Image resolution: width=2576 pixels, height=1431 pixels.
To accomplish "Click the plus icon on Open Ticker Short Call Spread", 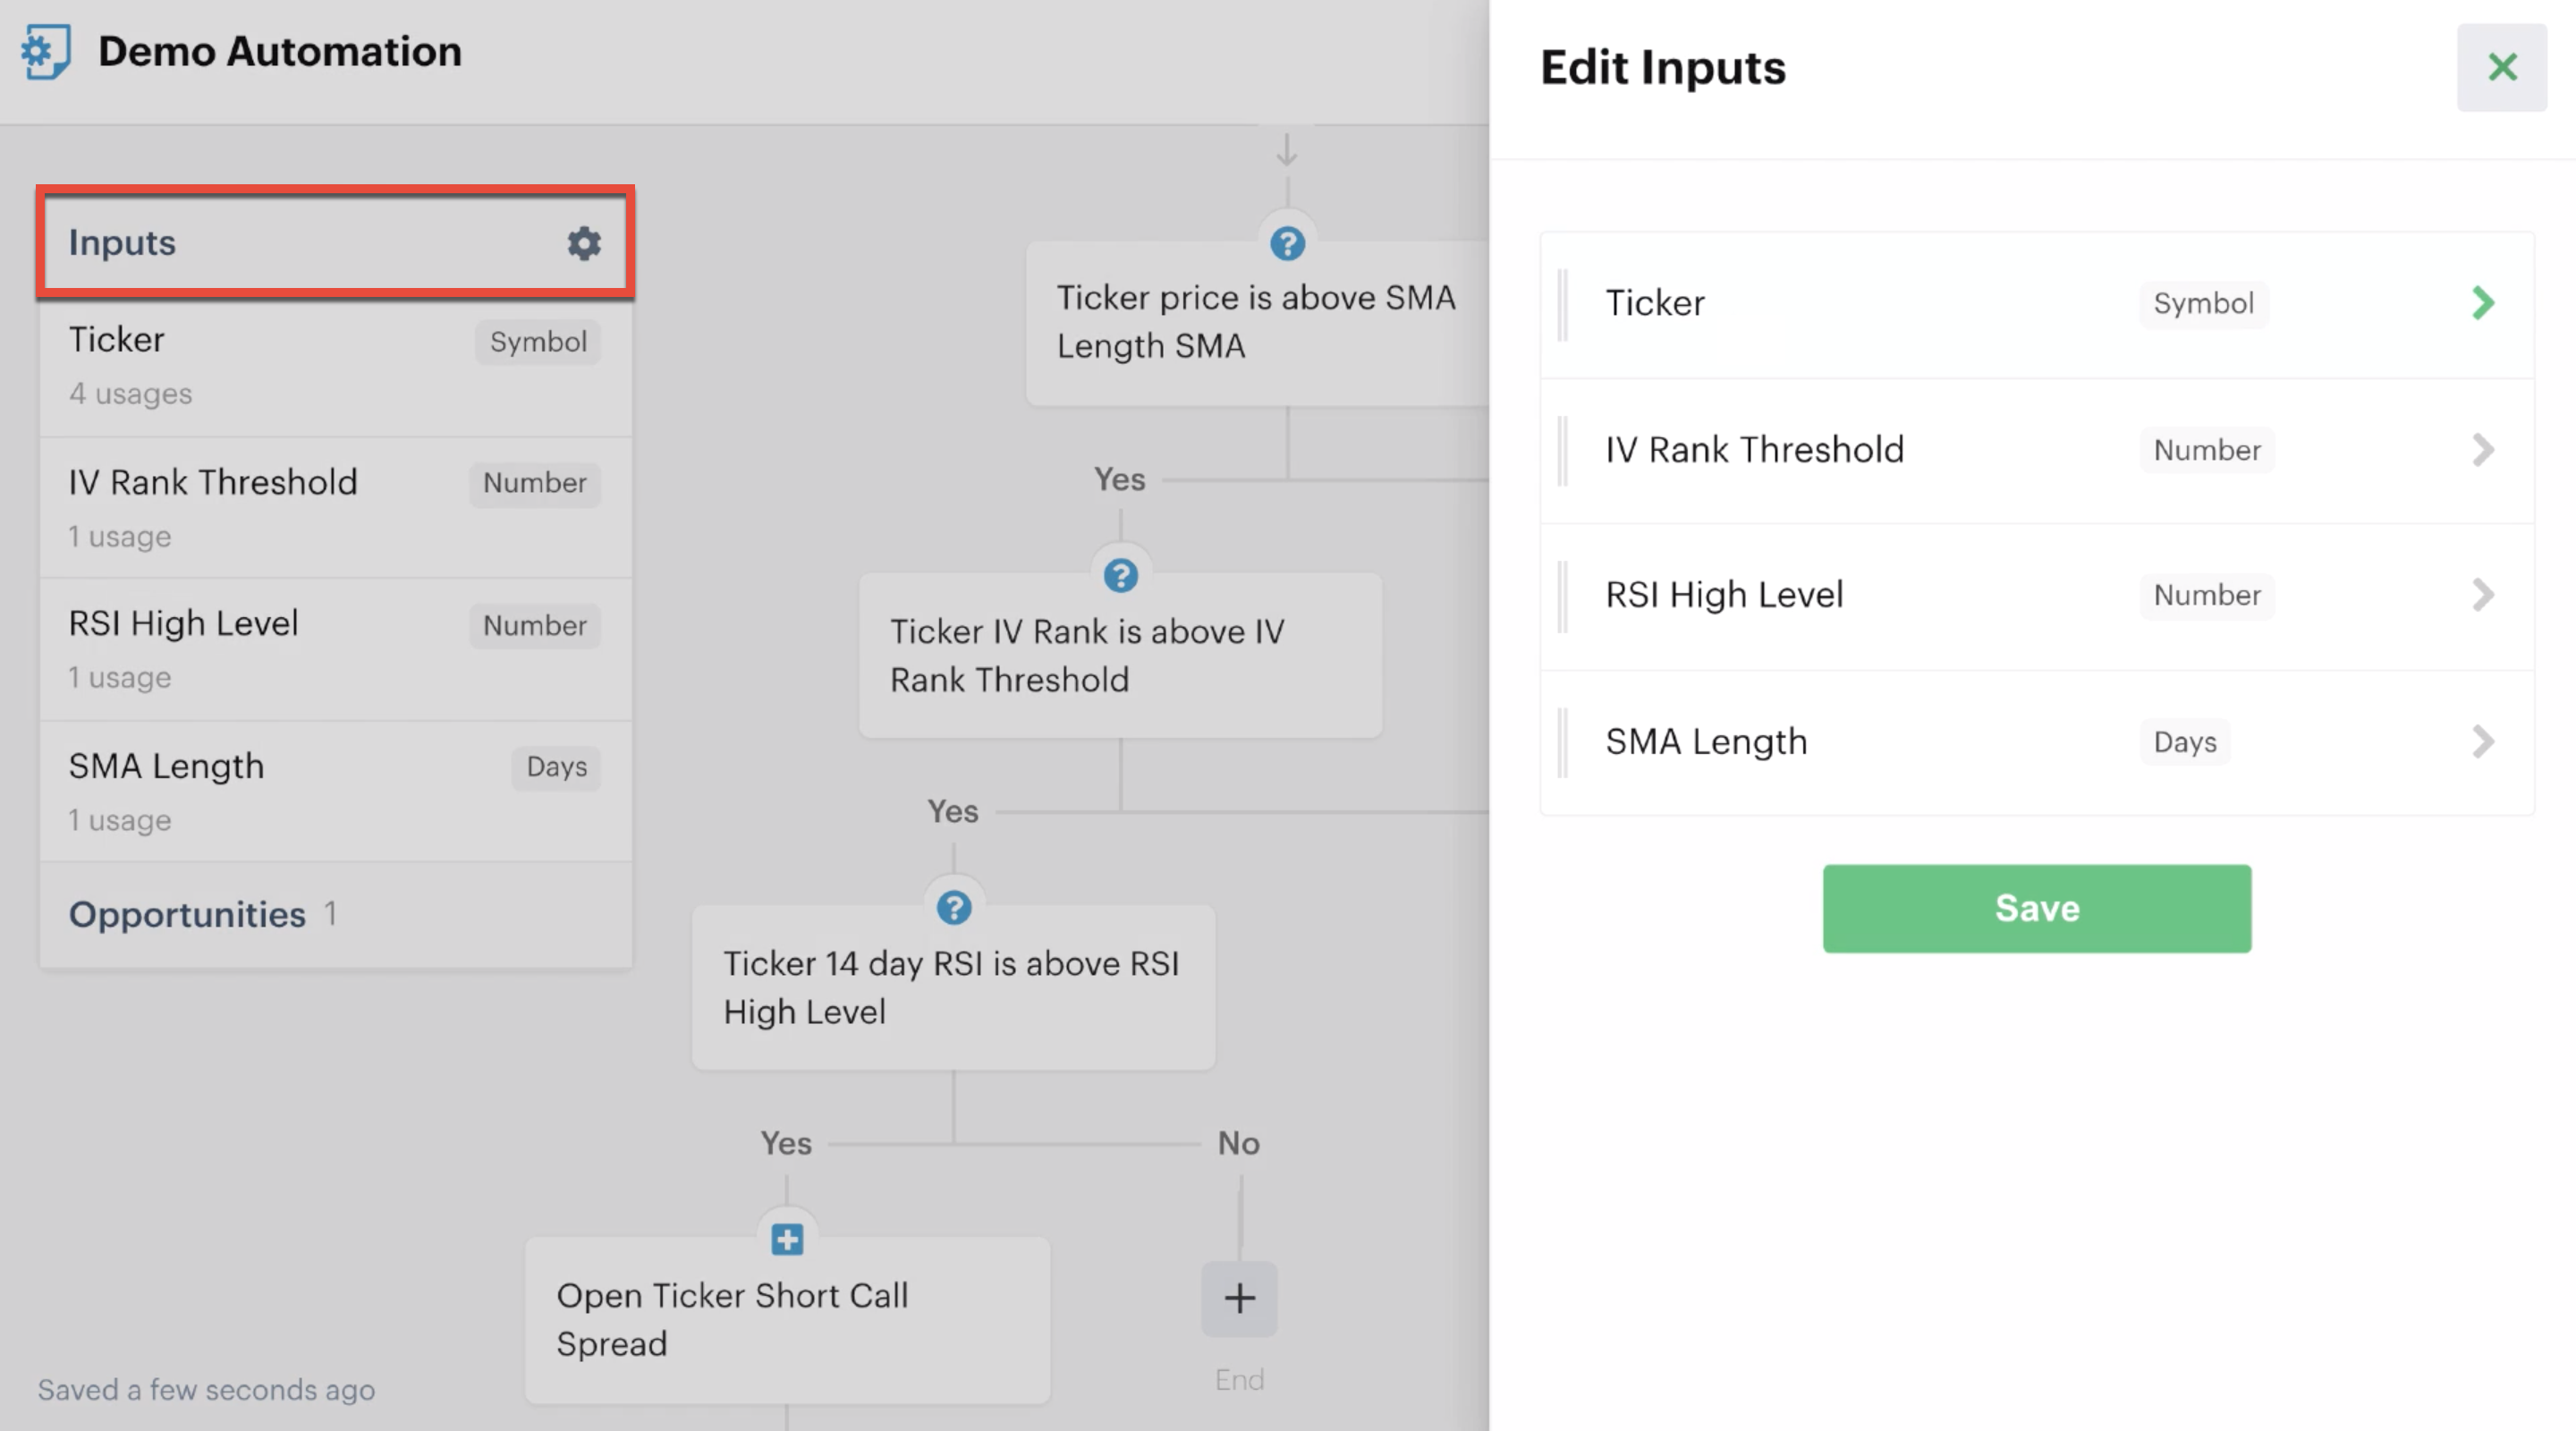I will point(786,1239).
